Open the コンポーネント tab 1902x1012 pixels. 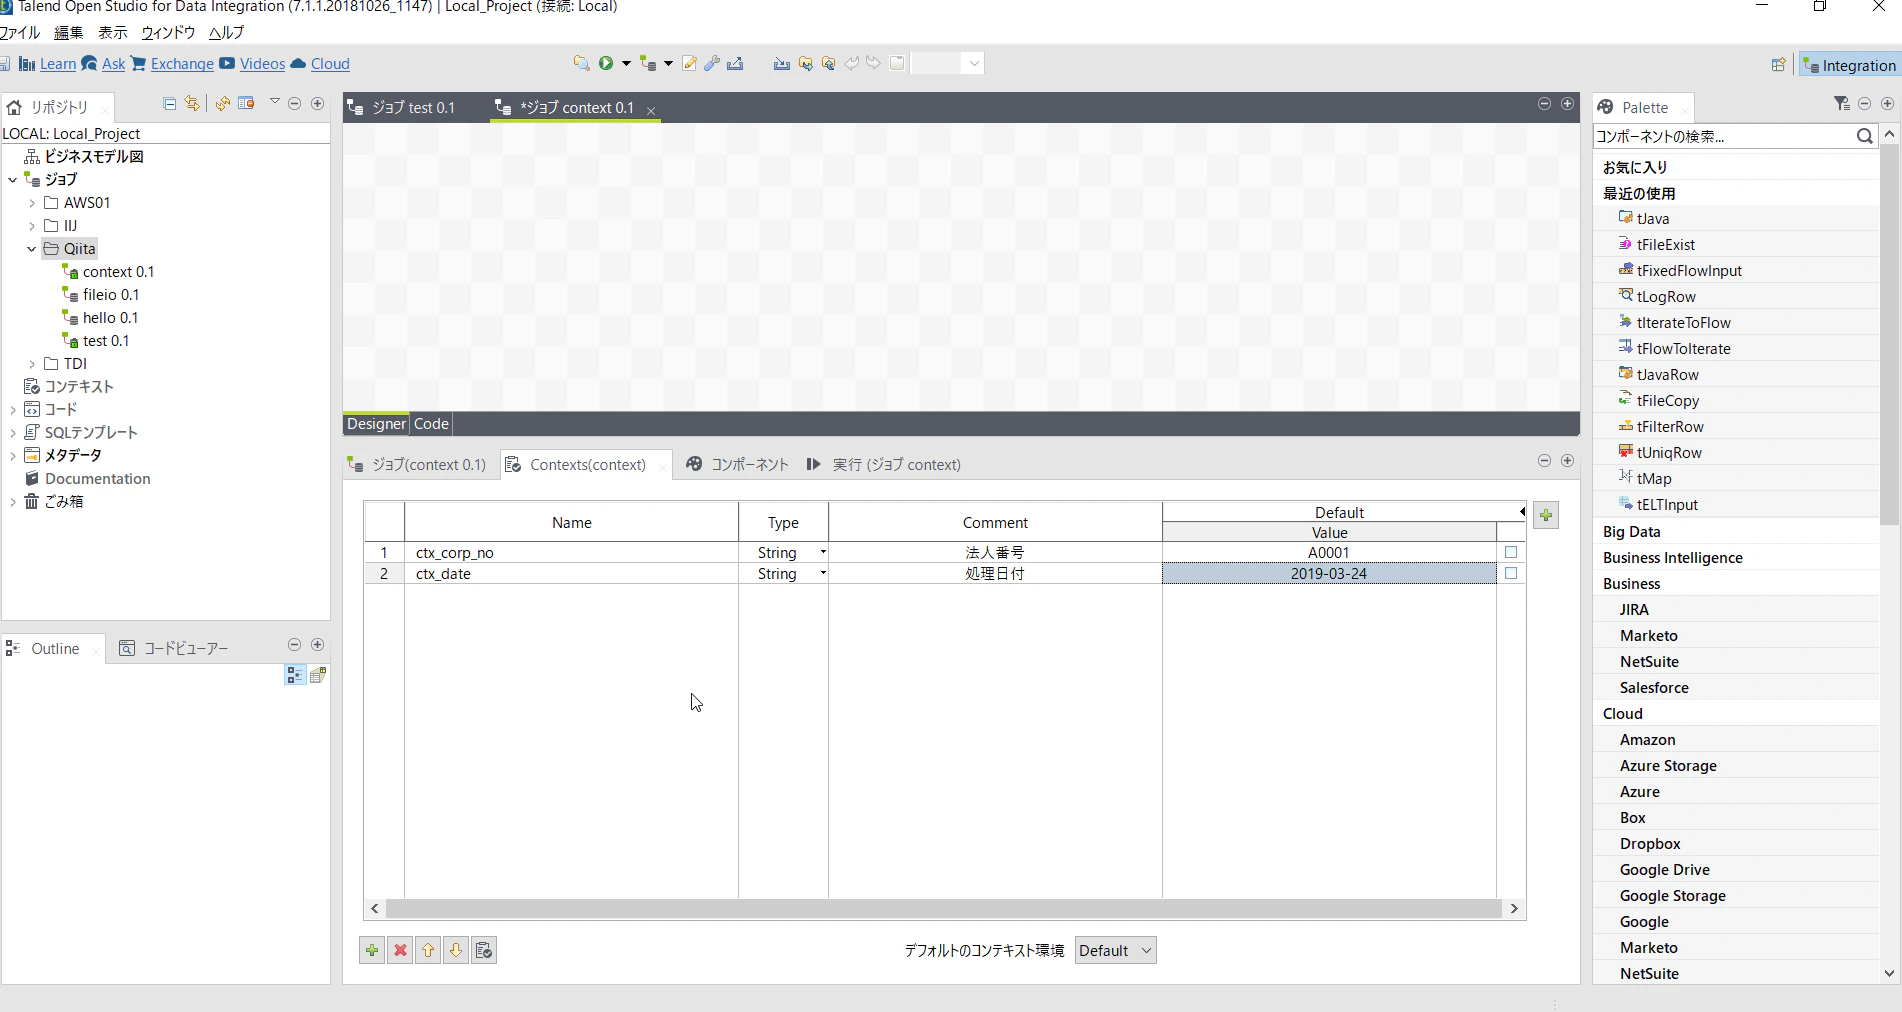point(737,465)
